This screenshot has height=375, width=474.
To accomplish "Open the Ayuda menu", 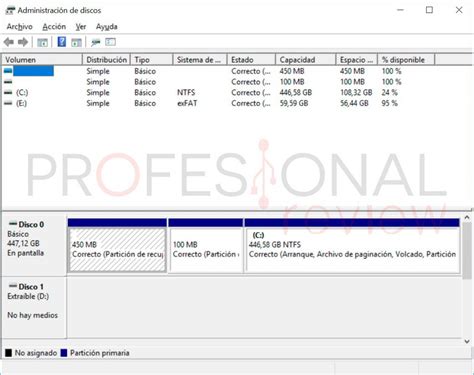I will 107,27.
